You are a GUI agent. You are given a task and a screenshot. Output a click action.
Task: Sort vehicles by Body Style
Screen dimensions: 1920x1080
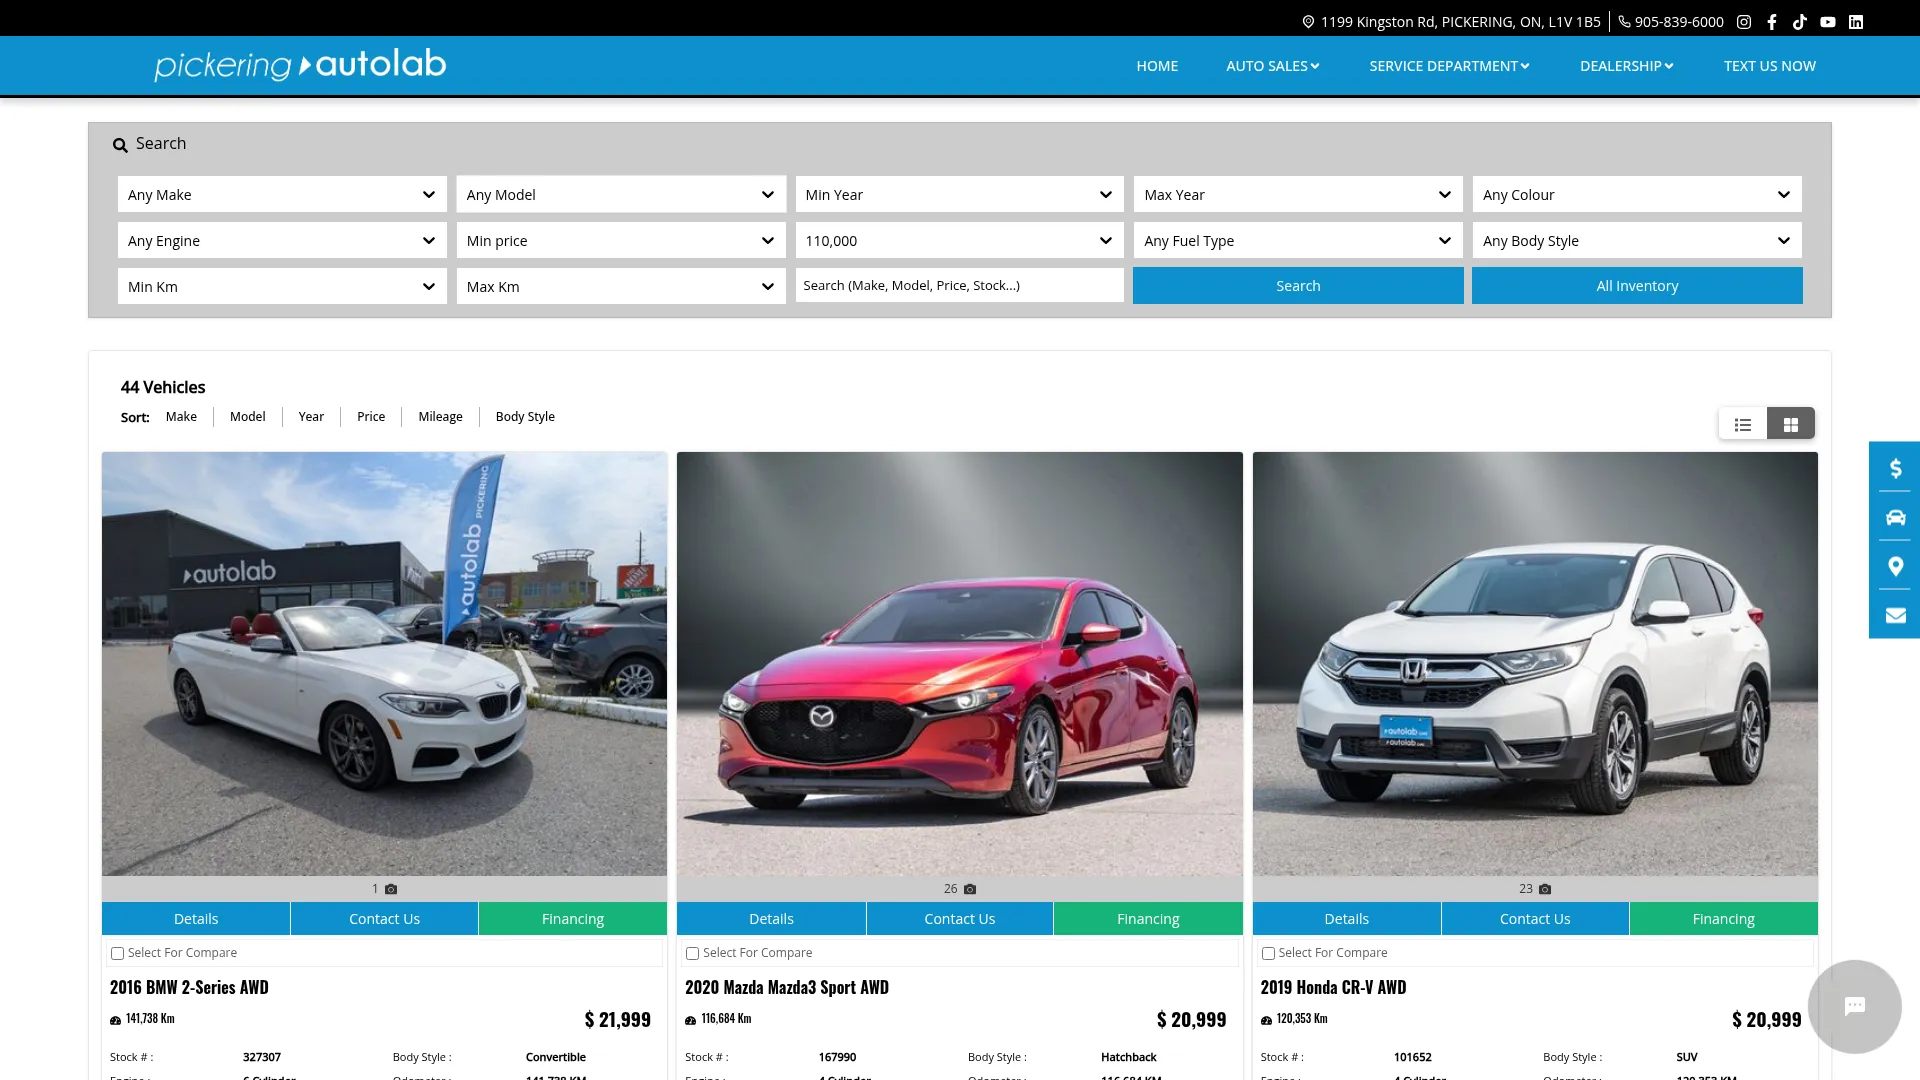click(525, 417)
